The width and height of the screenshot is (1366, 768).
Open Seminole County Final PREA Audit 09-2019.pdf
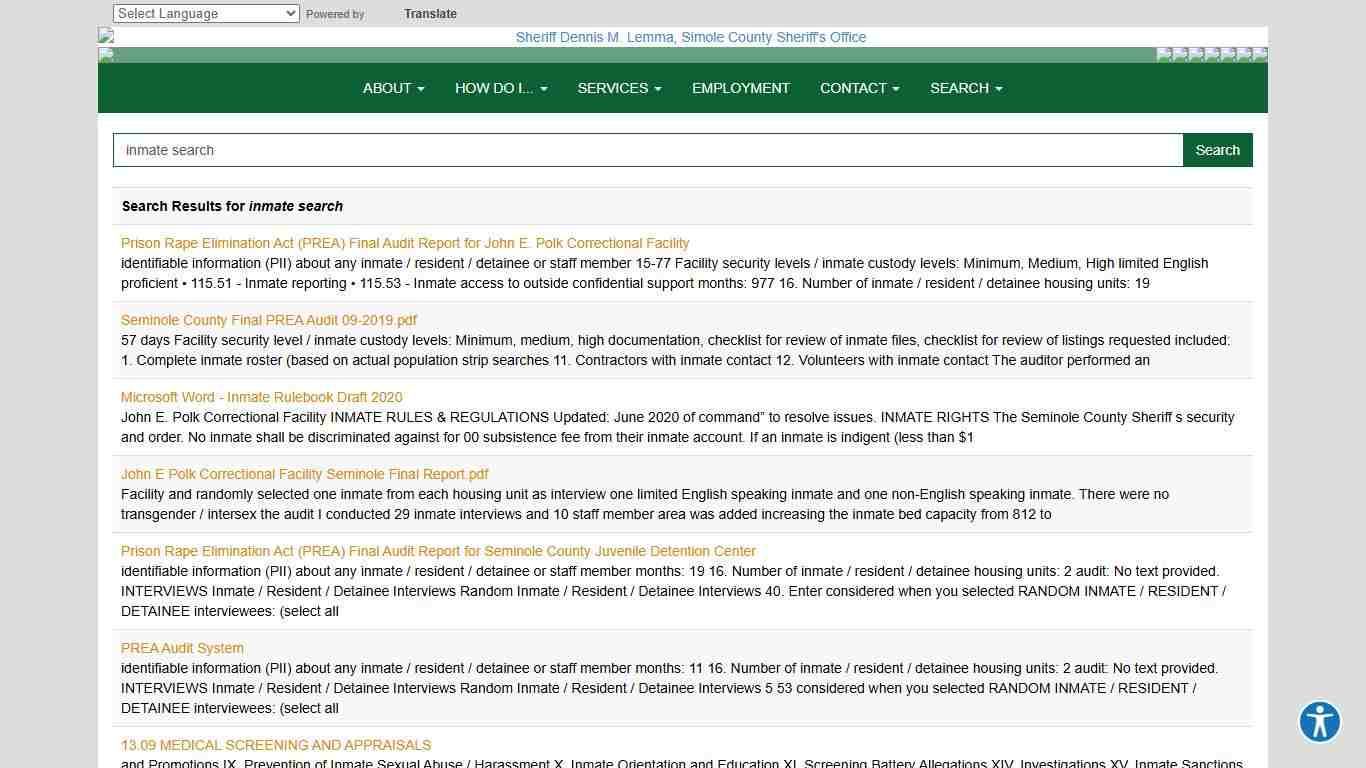(269, 320)
